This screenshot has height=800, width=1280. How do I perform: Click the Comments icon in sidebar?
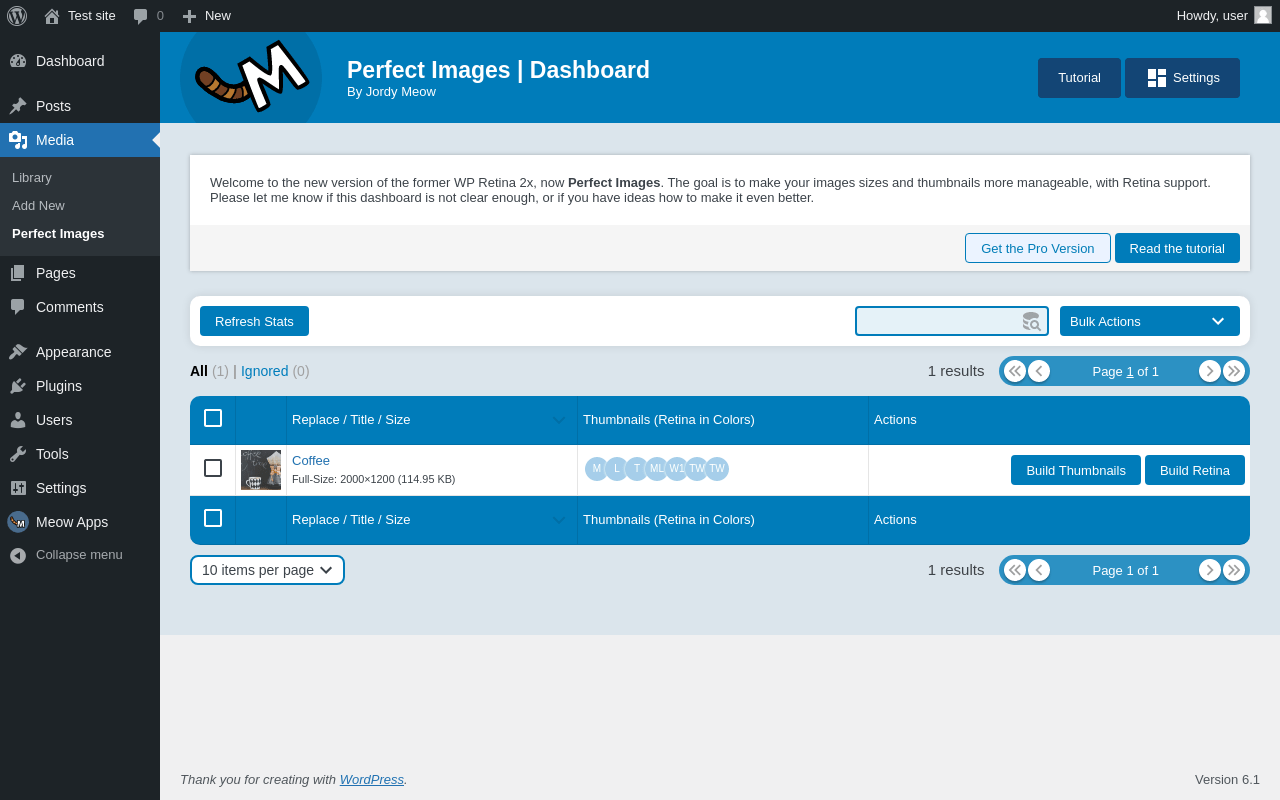(18, 307)
